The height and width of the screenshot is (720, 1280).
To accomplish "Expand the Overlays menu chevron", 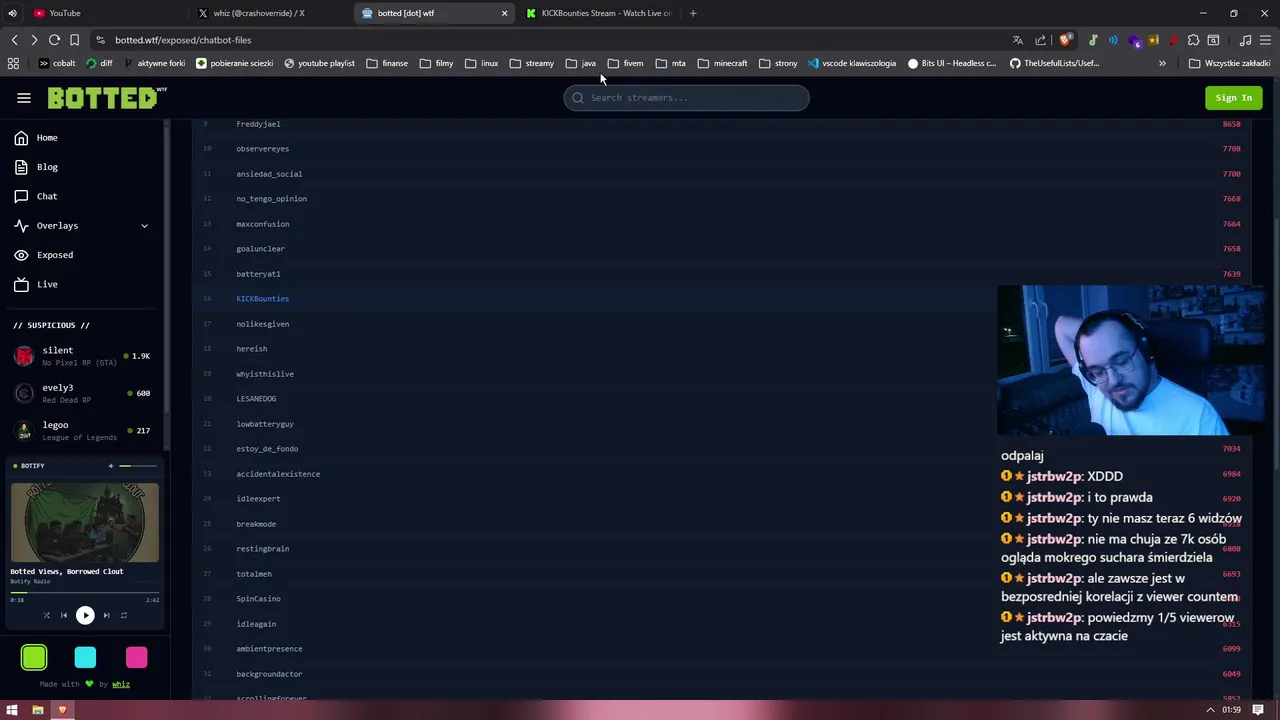I will (144, 226).
